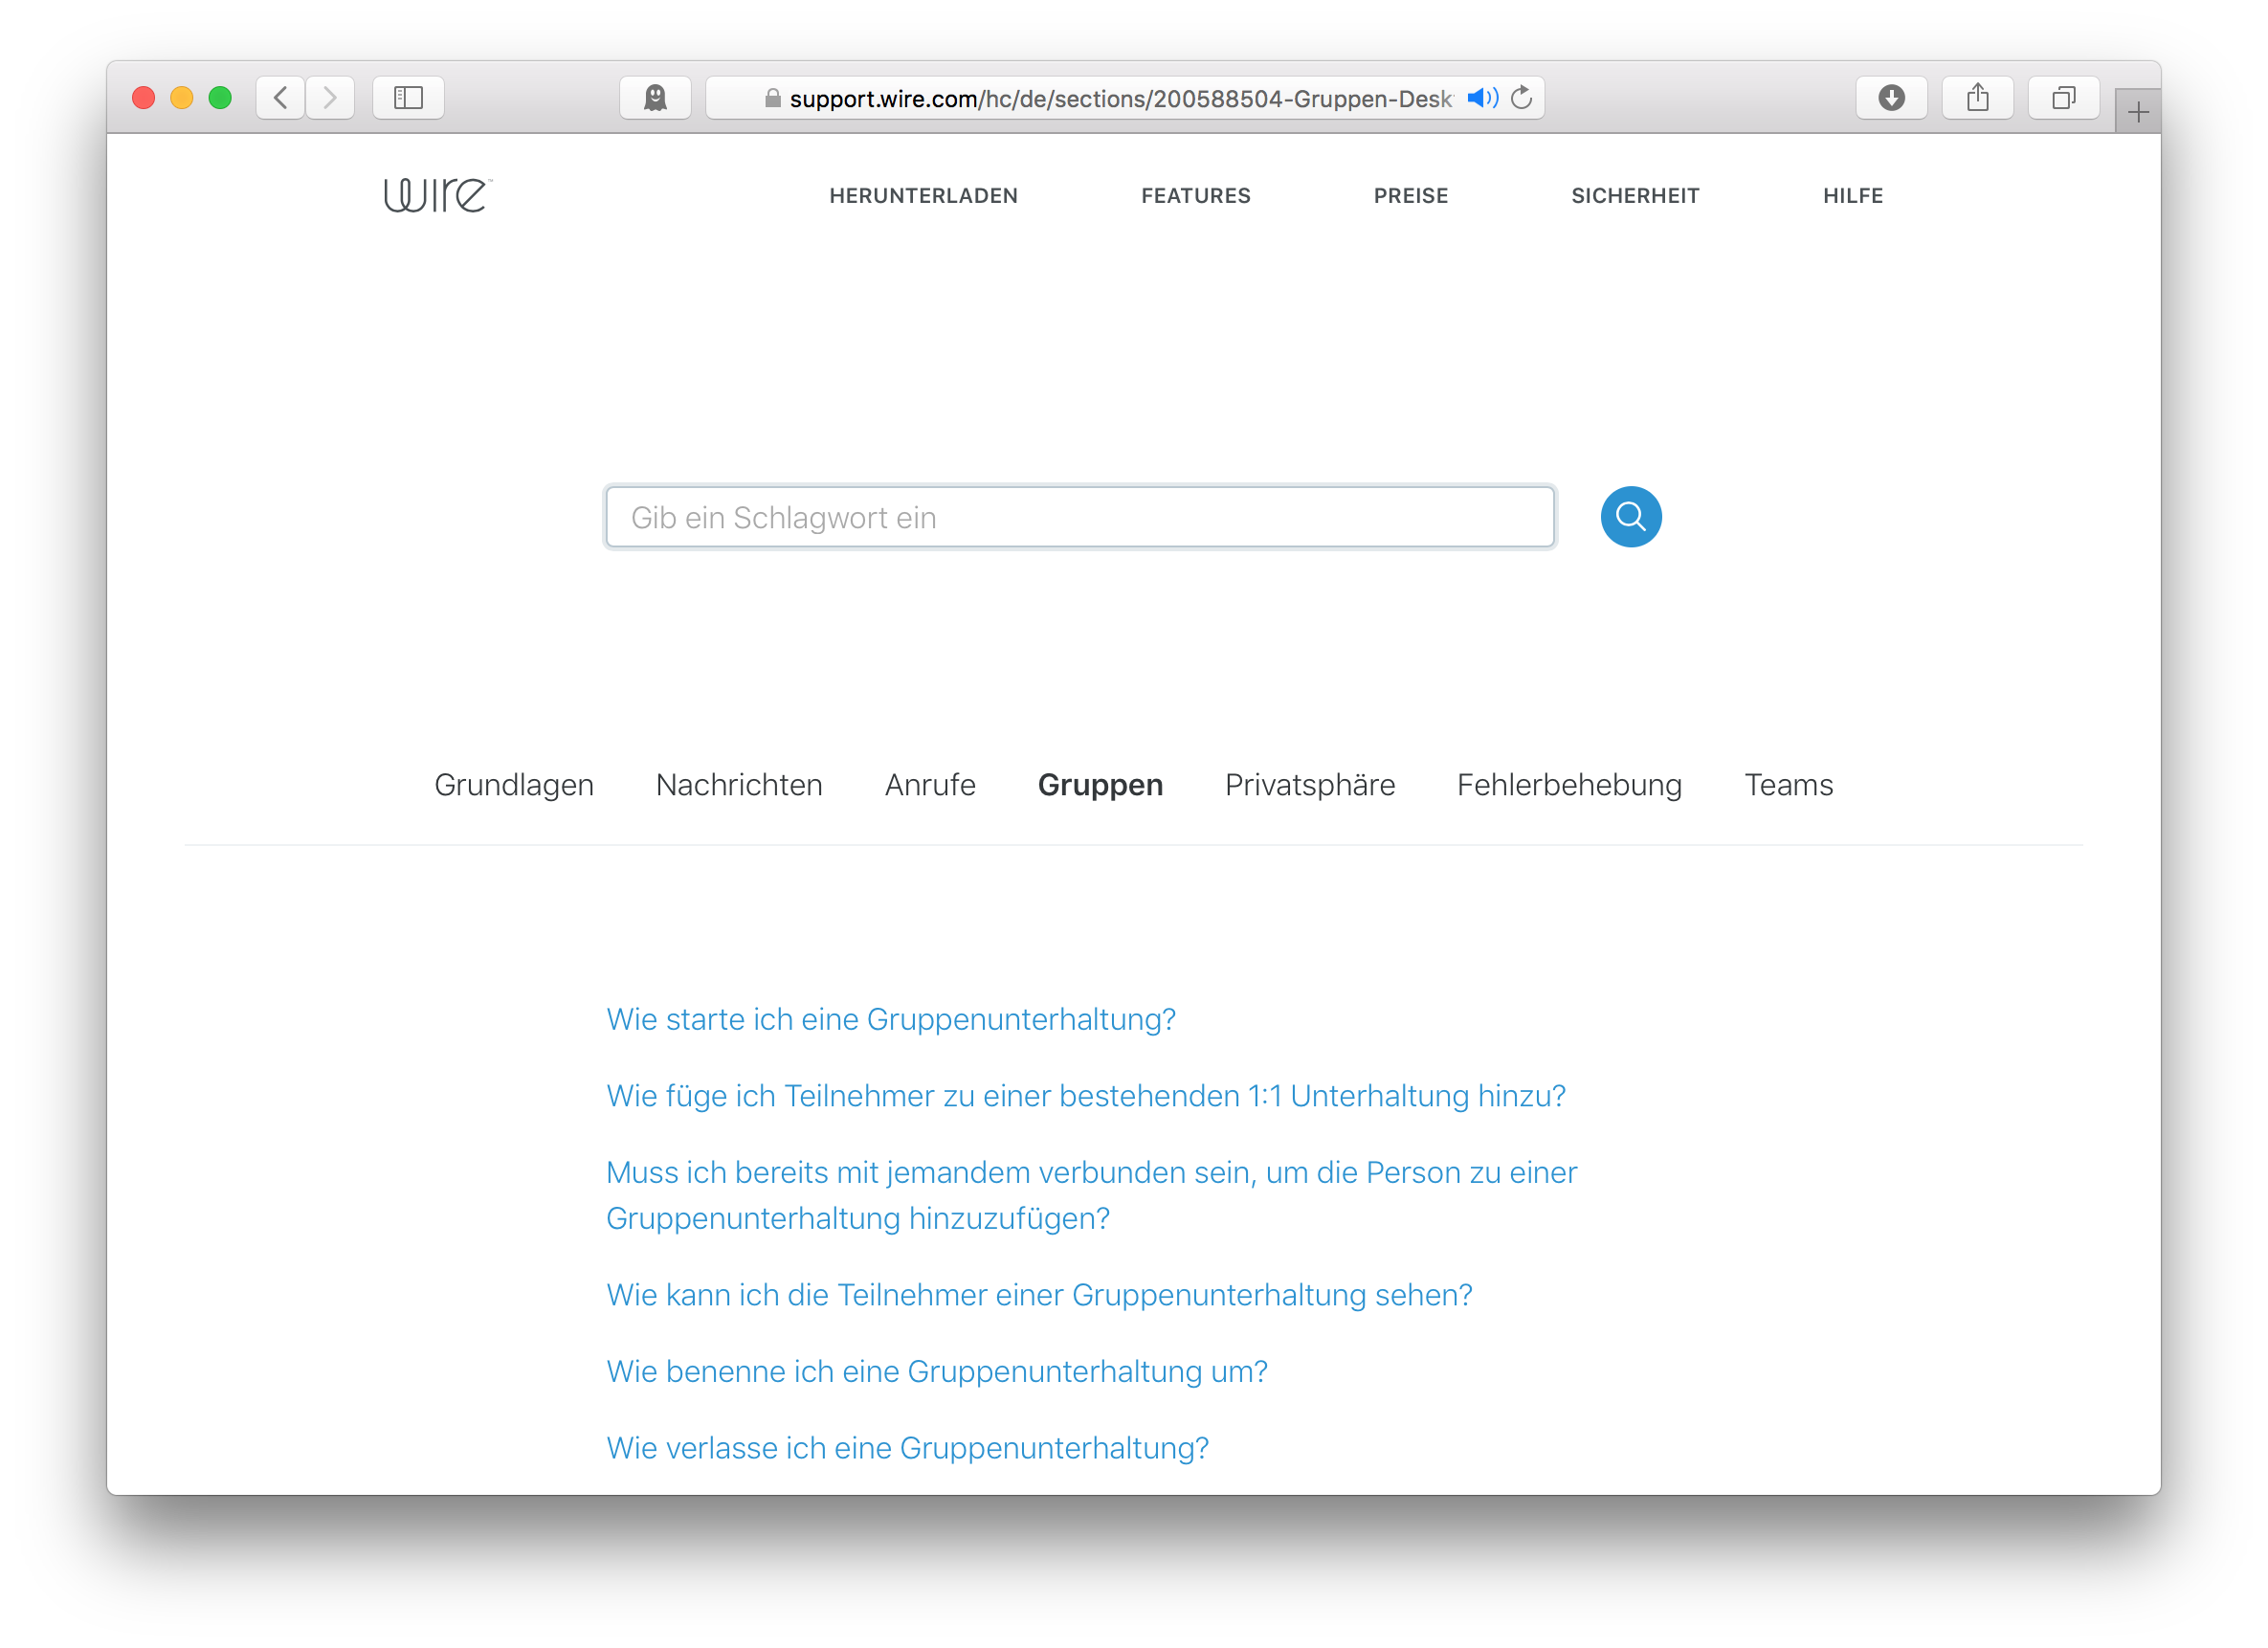Screen dimensions: 2268x1648
Task: Open a new tab with plus
Action: 2137,112
